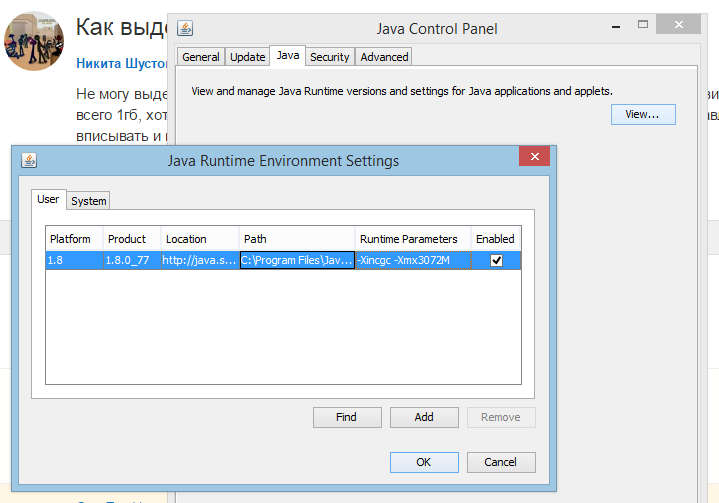Edit the Runtime Parameters field -Xincgc -Xmx3072M
This screenshot has height=503, width=719.
coord(412,260)
